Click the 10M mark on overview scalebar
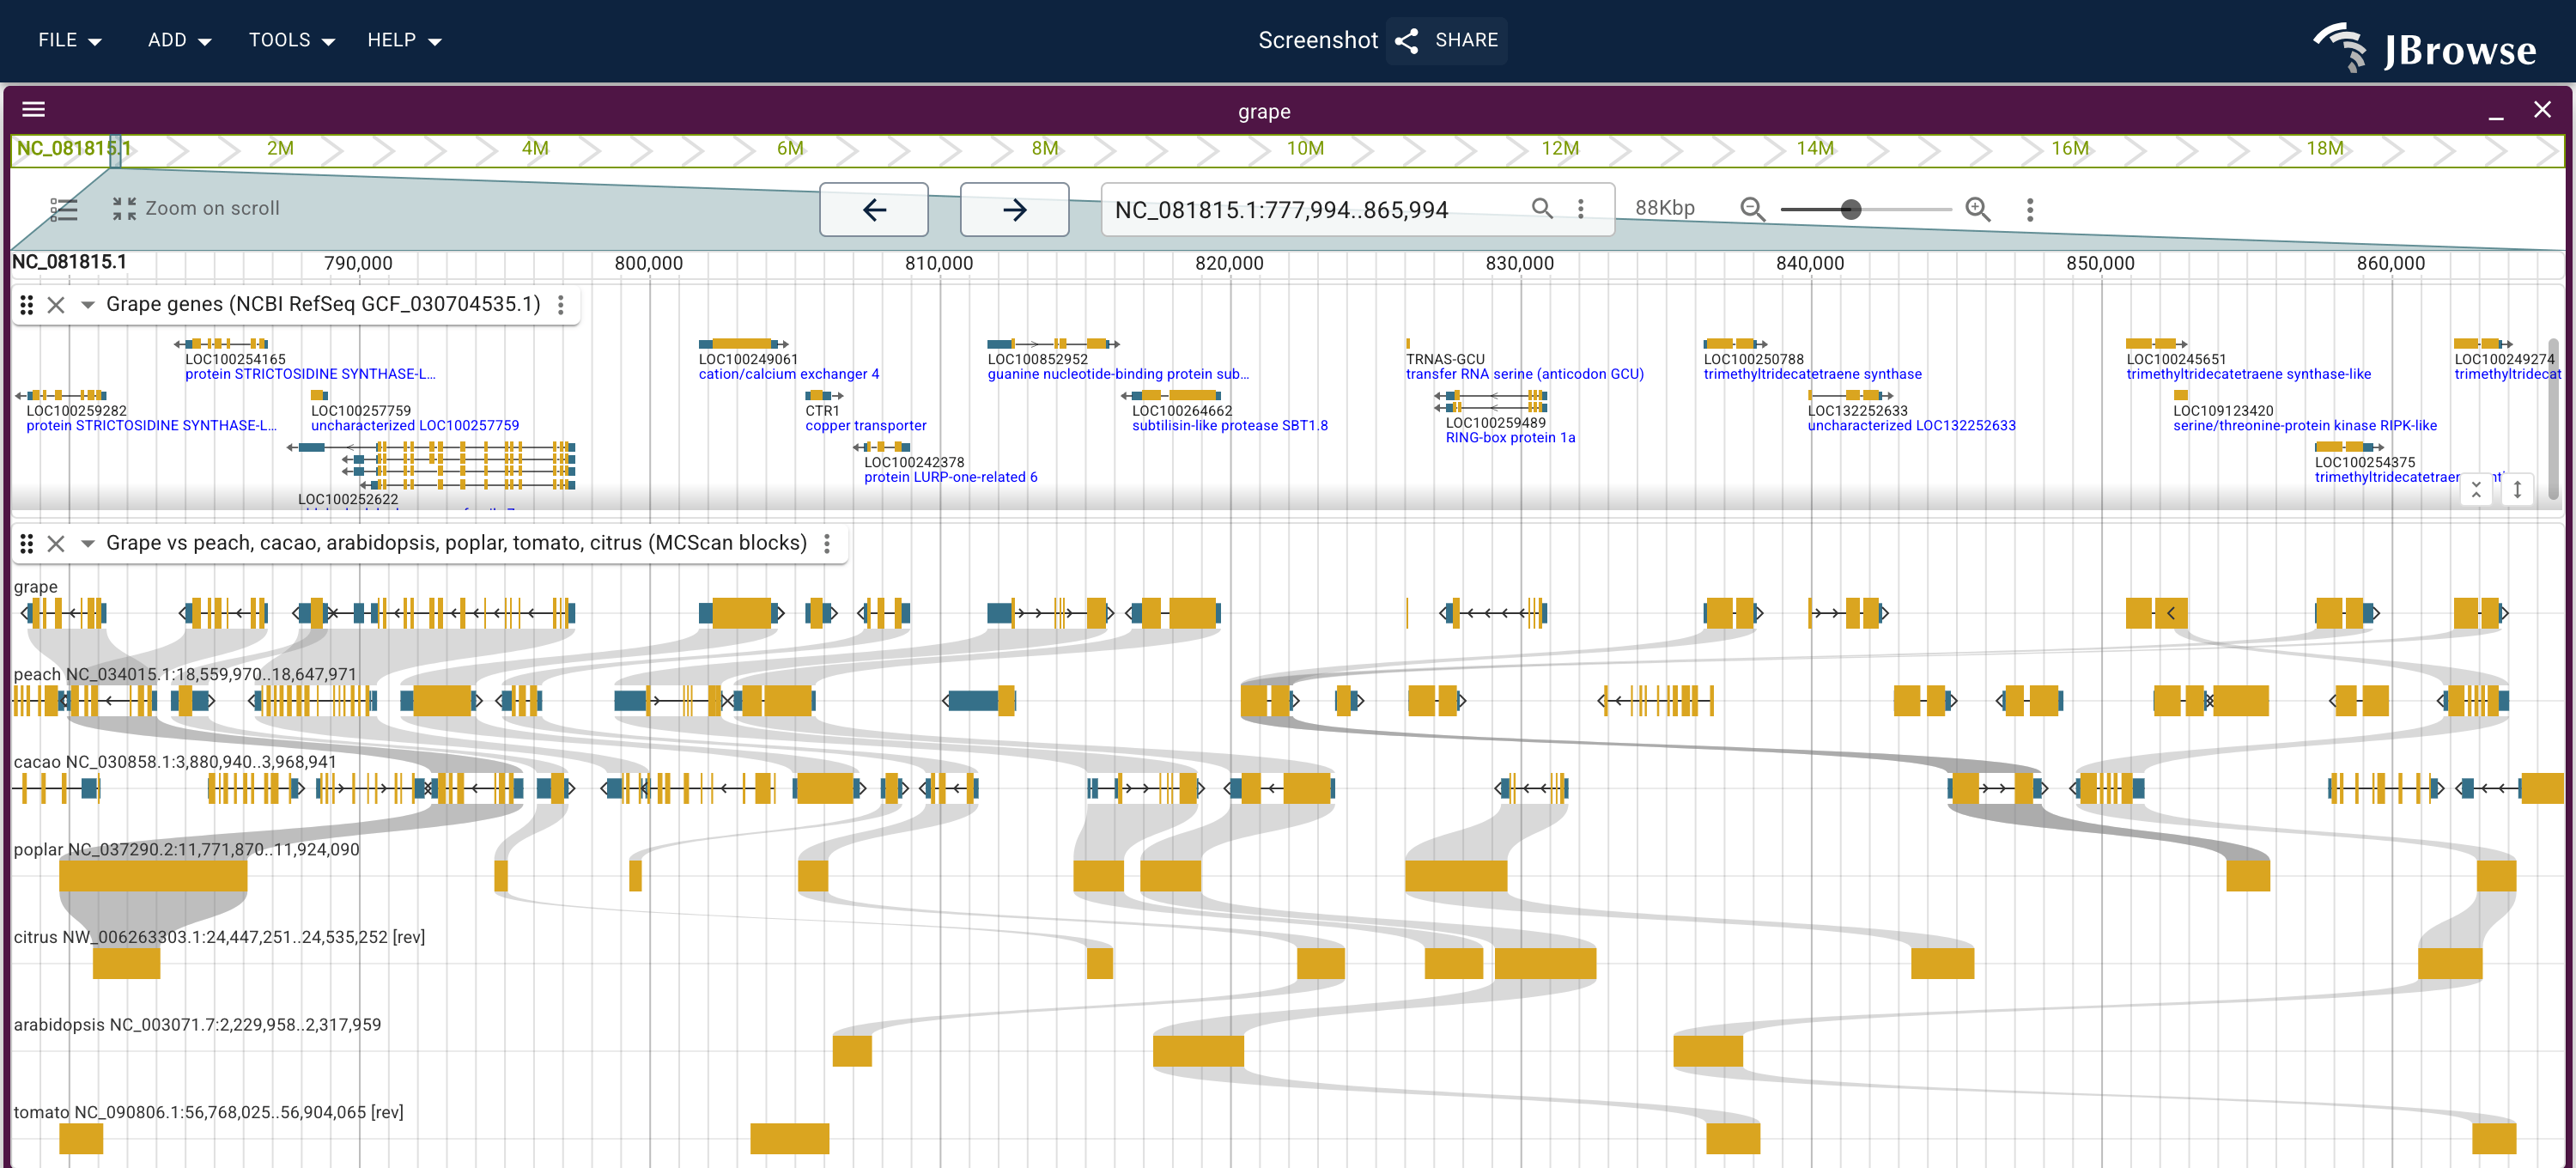 [1305, 148]
